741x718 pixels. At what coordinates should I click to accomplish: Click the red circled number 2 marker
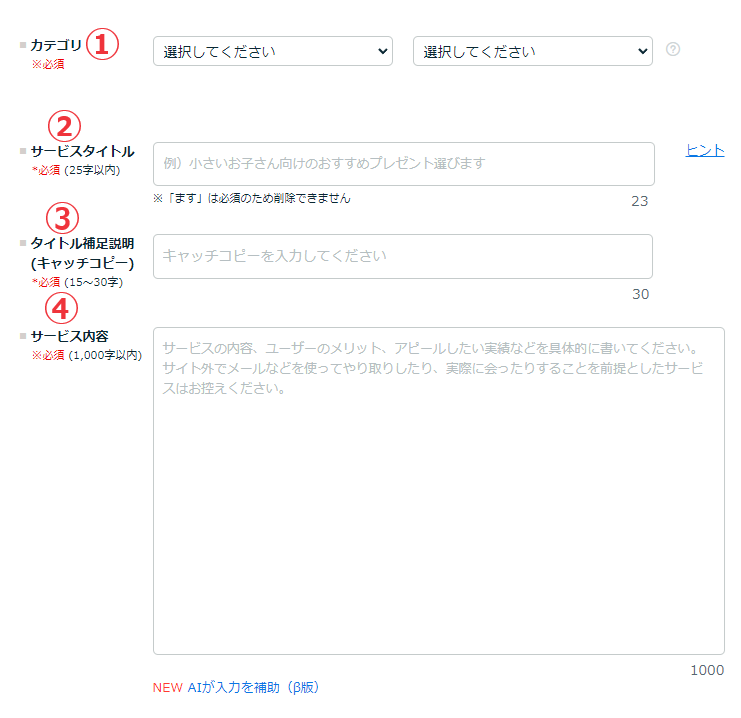coord(64,127)
